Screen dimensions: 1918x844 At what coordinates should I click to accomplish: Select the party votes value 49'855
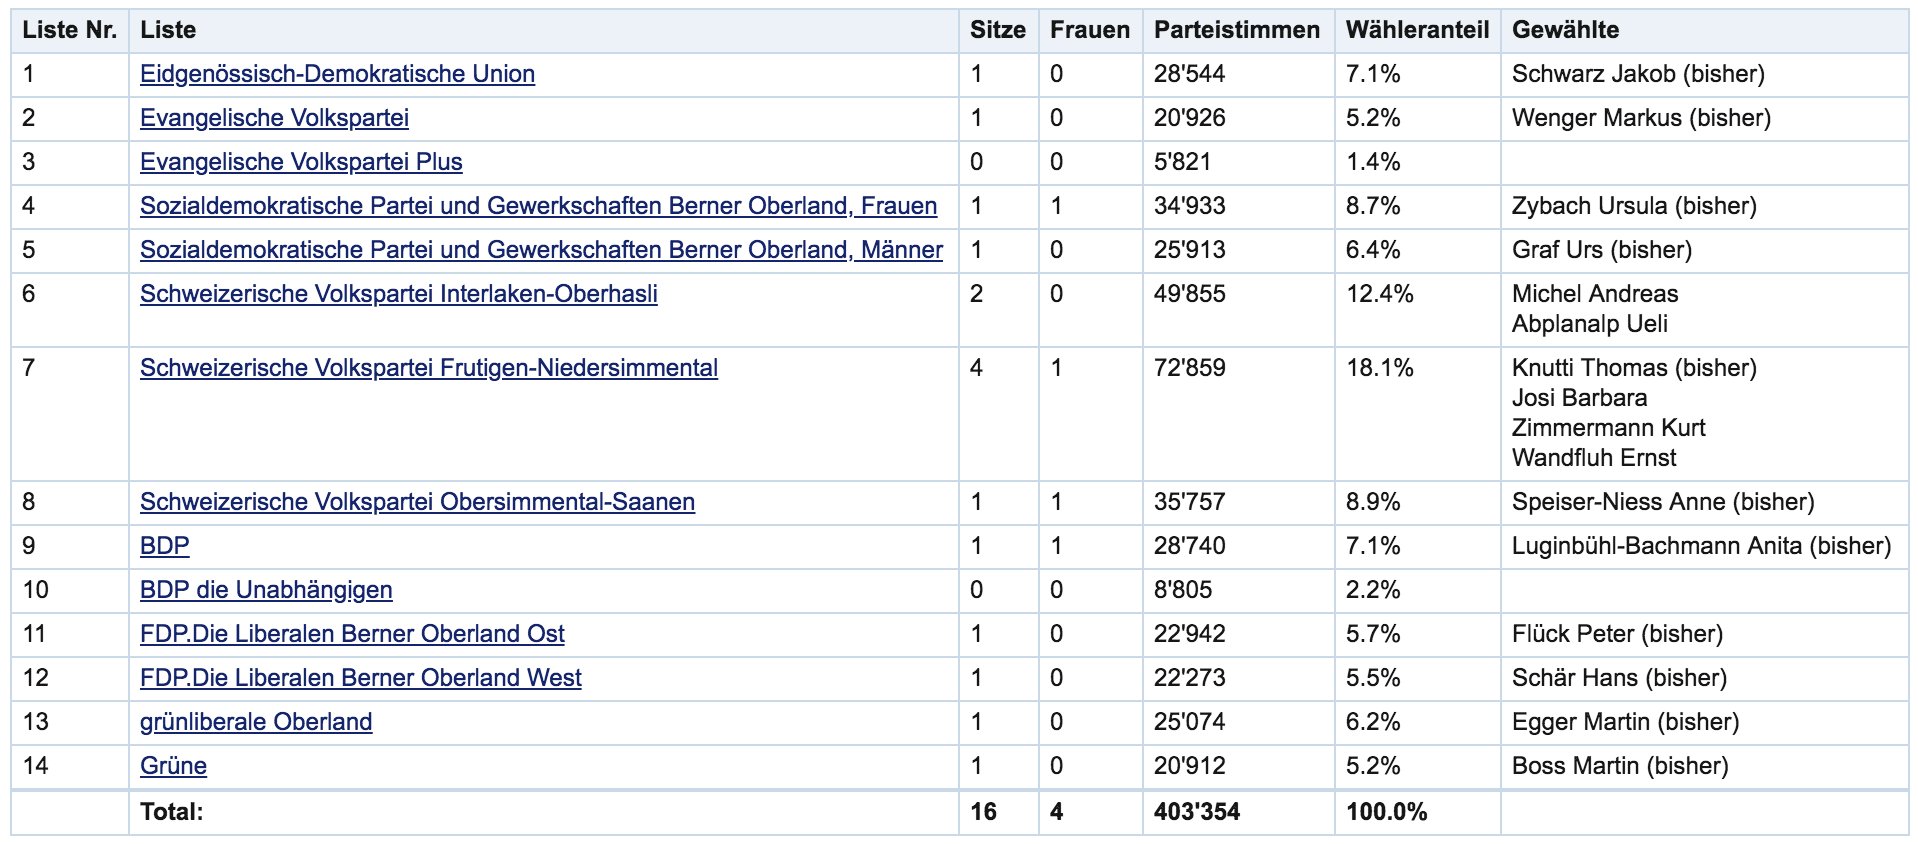[1190, 294]
